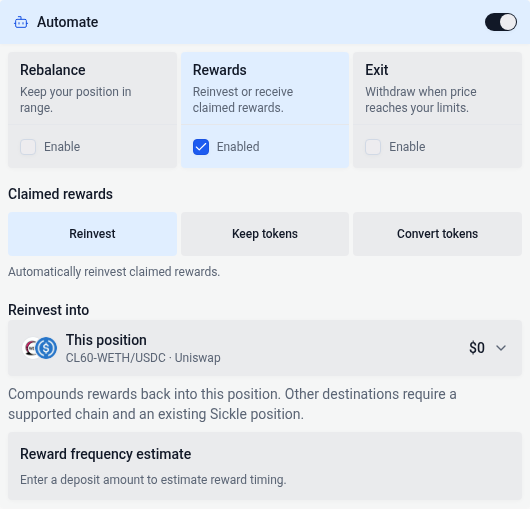Click the Automate header title
530x509 pixels.
[x=68, y=22]
